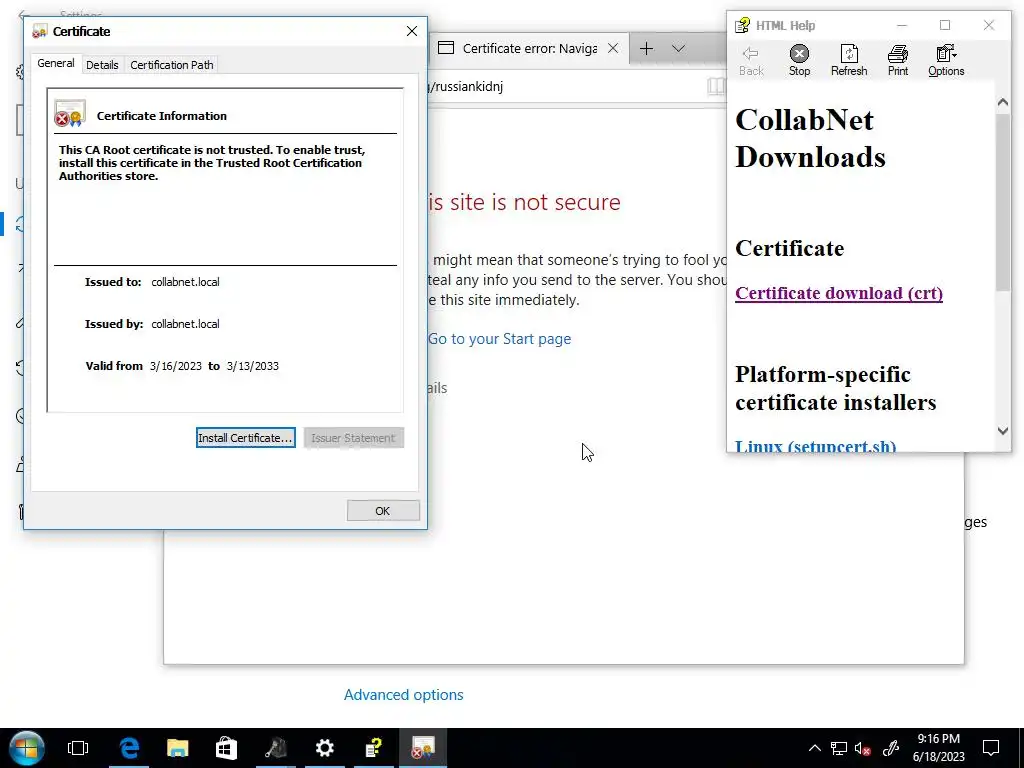Select the General tab
The width and height of the screenshot is (1024, 768).
tap(56, 63)
